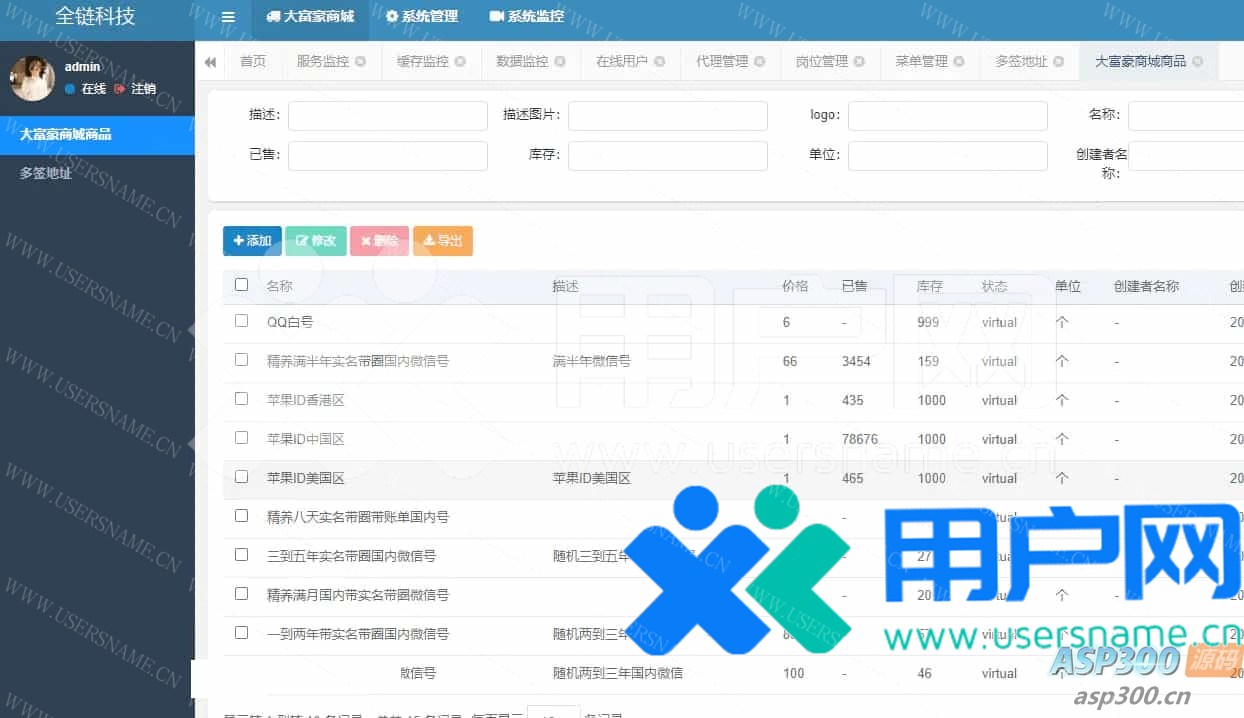Click the tab scroll-left double arrow icon

tap(210, 62)
